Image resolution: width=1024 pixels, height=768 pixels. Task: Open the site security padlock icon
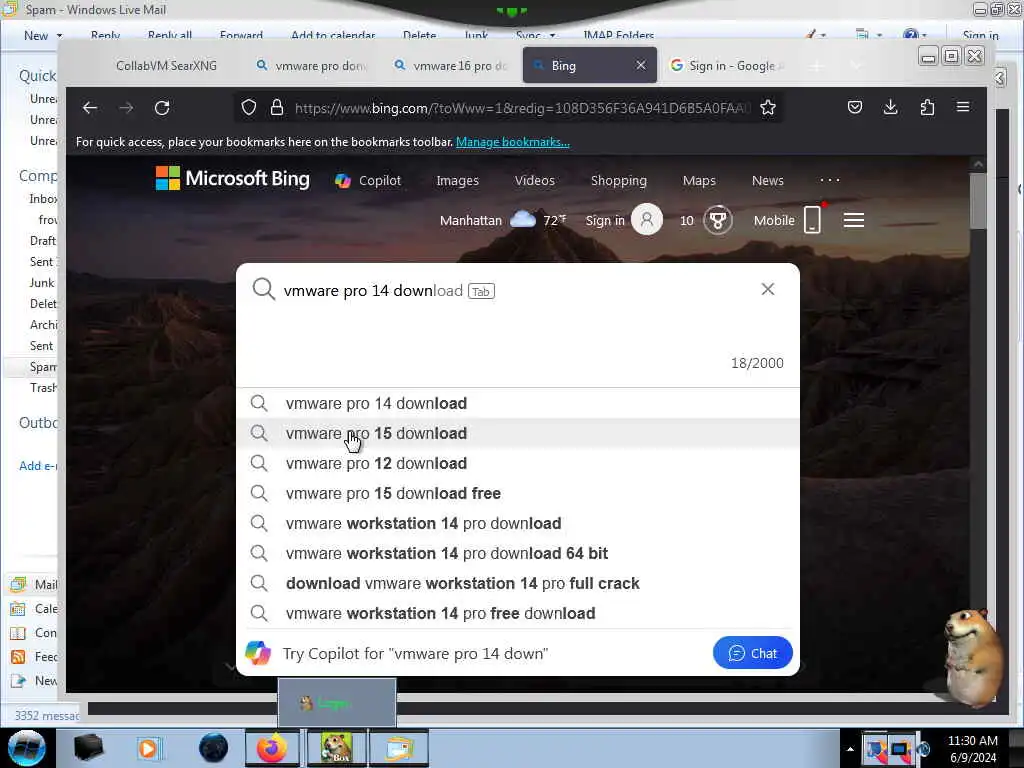(x=277, y=108)
